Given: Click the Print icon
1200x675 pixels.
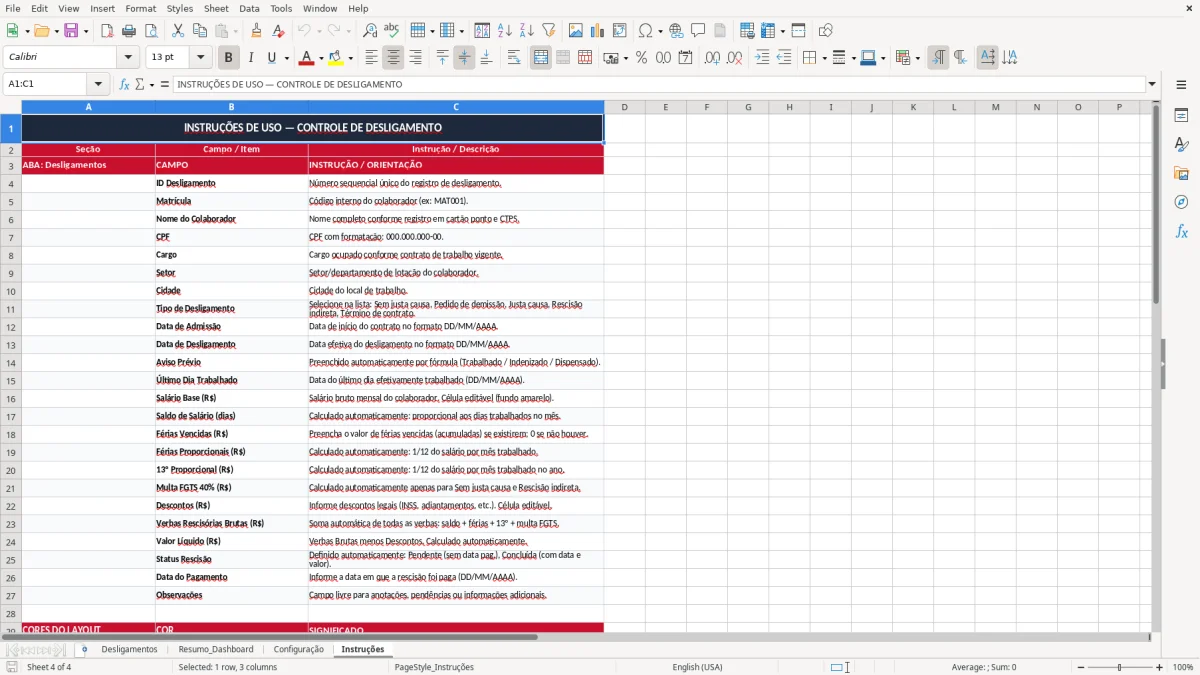Looking at the screenshot, I should (129, 31).
